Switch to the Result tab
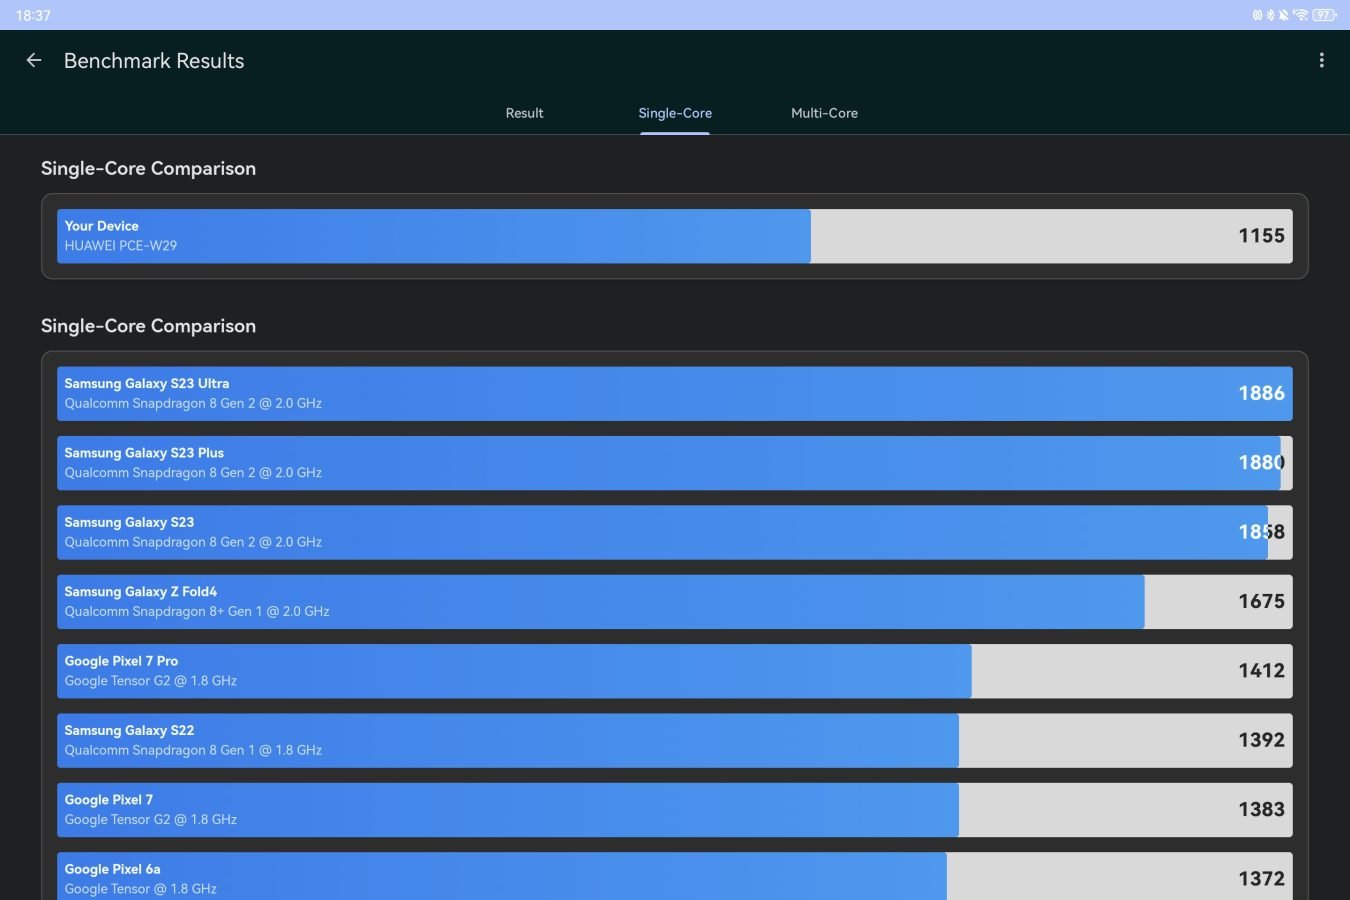The image size is (1350, 900). 524,113
